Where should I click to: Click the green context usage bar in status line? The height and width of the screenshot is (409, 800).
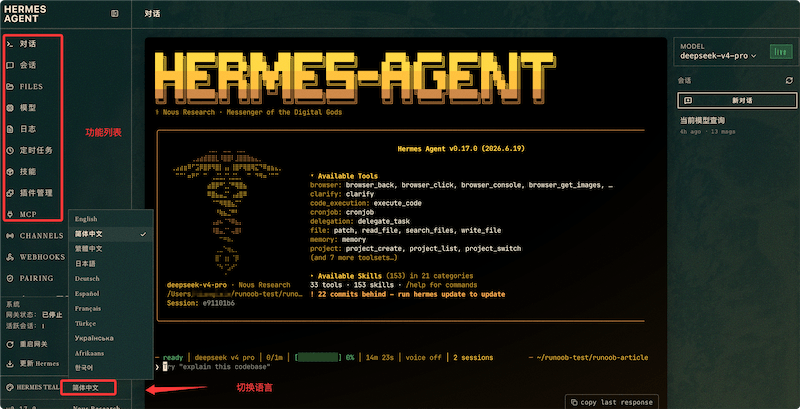click(318, 357)
